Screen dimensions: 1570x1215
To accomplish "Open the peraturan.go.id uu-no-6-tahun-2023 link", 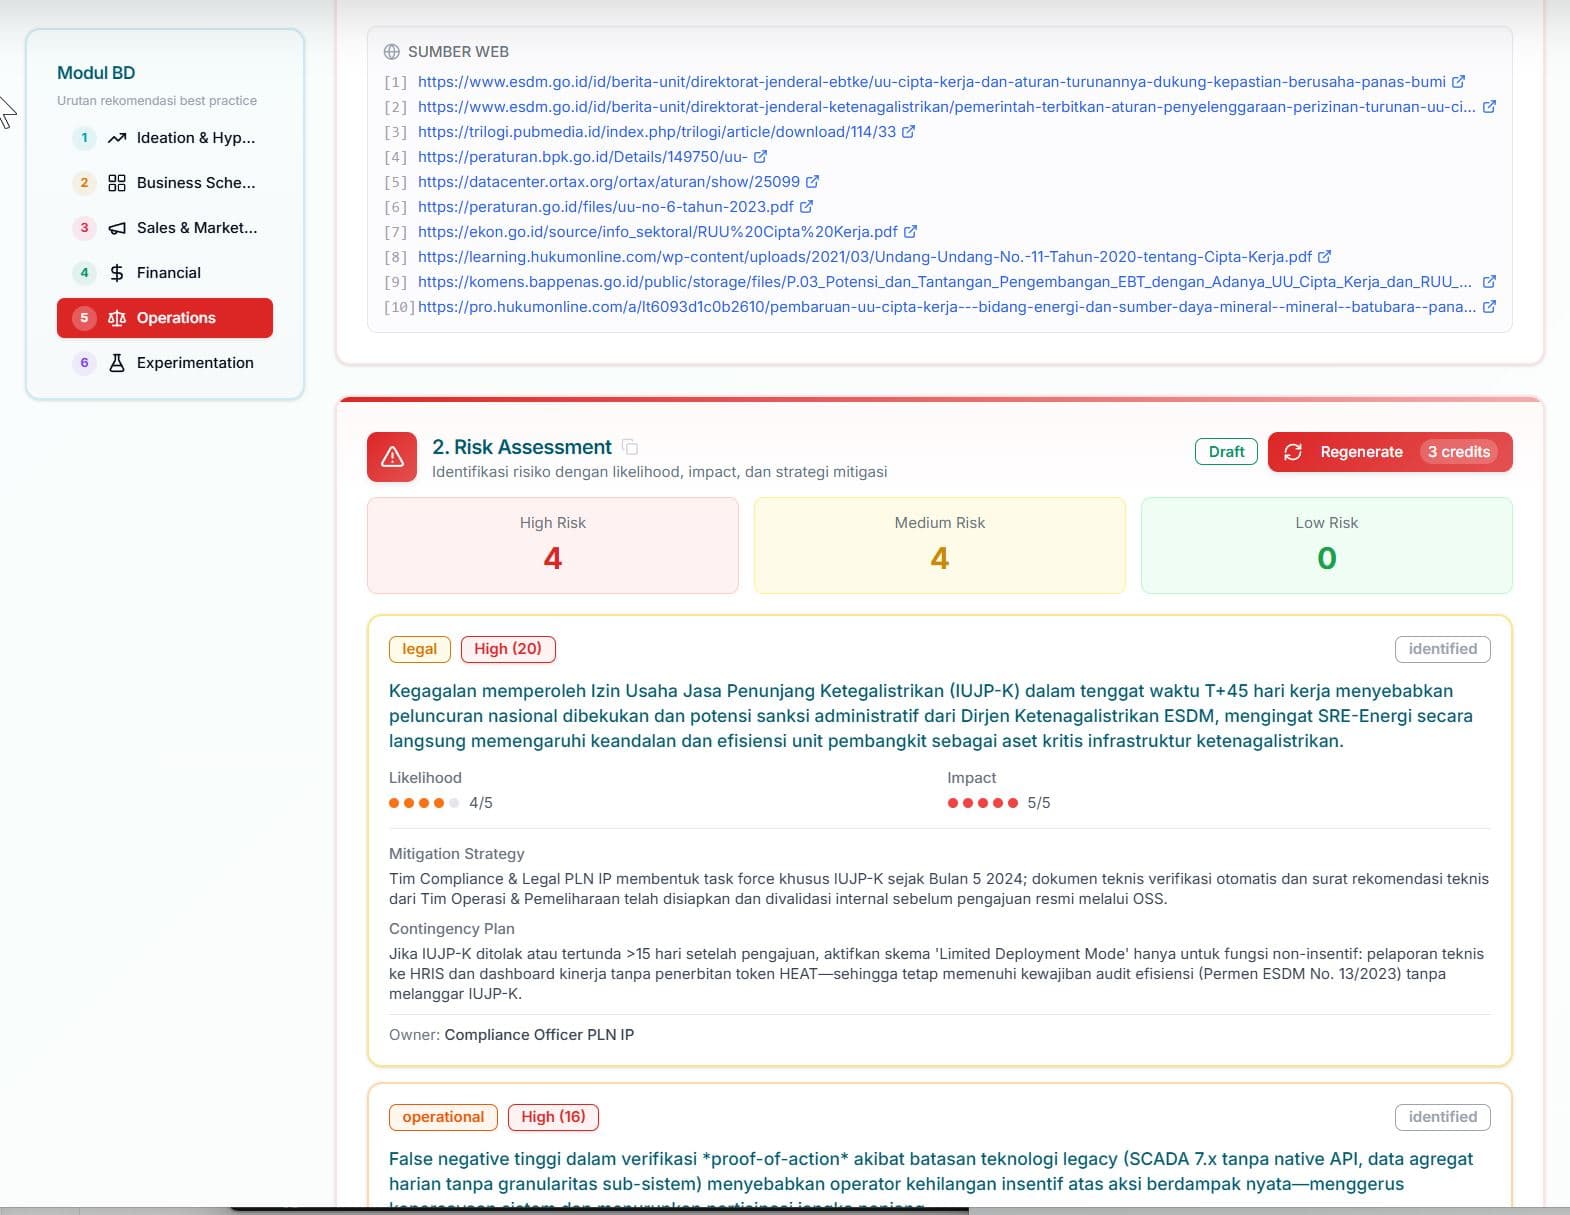I will 606,207.
